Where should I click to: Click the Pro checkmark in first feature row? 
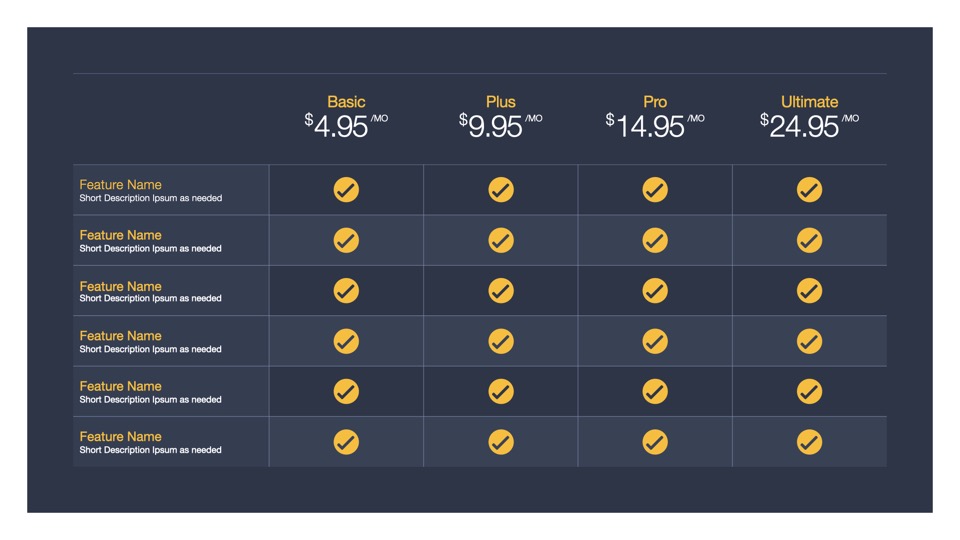655,190
